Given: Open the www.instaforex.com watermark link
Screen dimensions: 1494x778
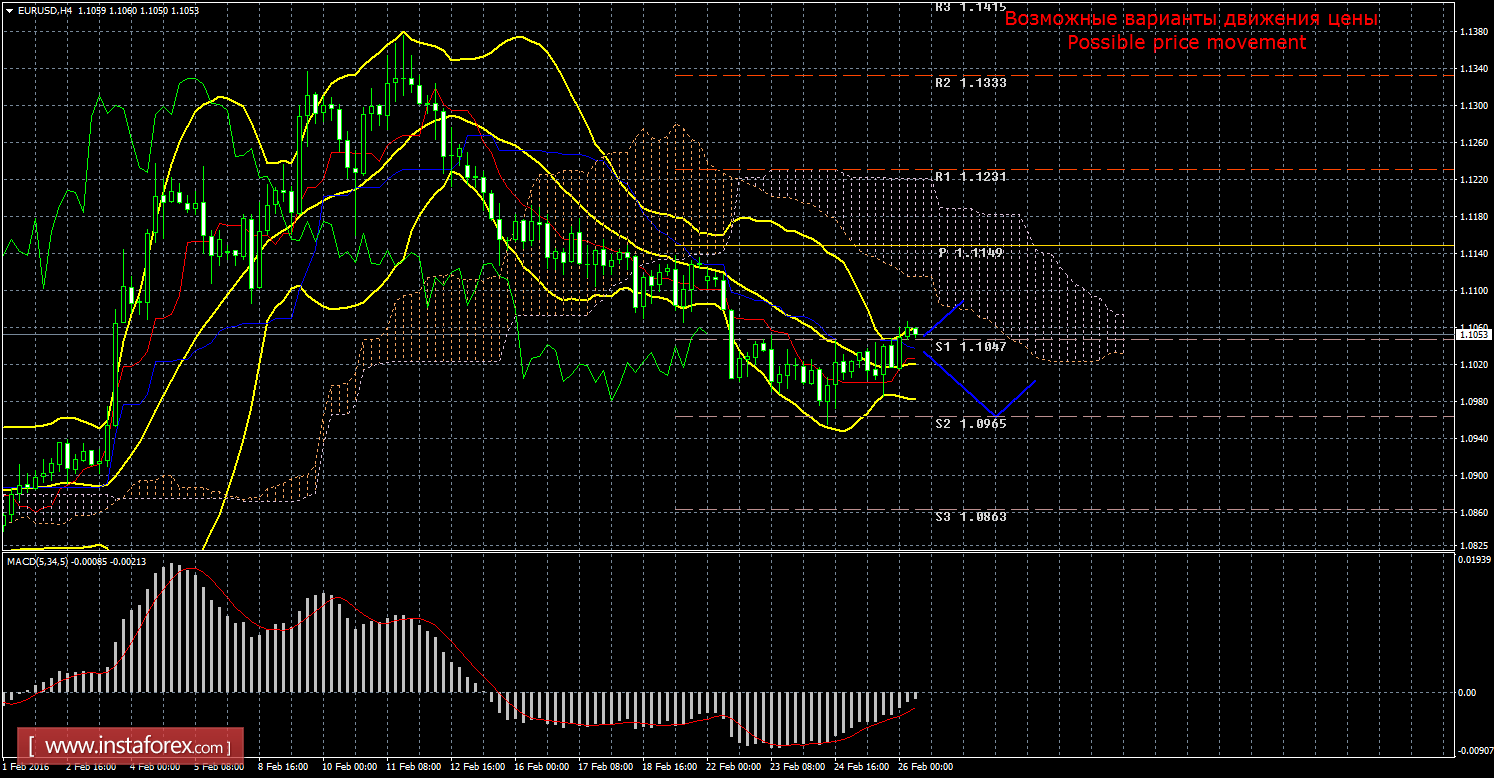Looking at the screenshot, I should (x=135, y=746).
